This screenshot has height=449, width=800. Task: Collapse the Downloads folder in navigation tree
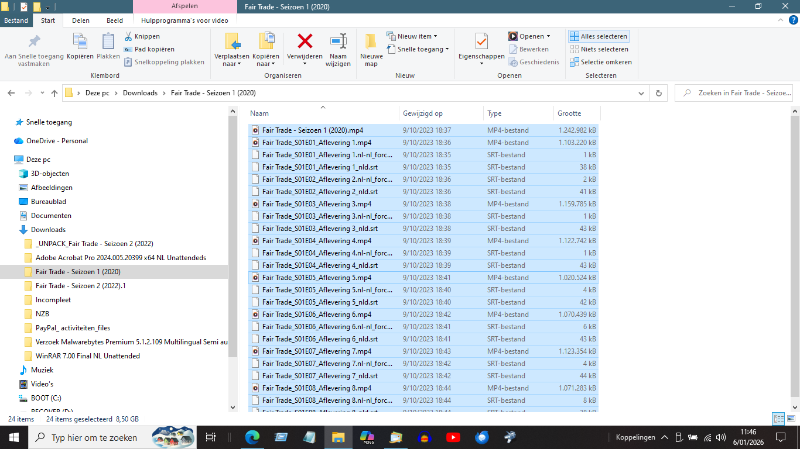point(11,229)
